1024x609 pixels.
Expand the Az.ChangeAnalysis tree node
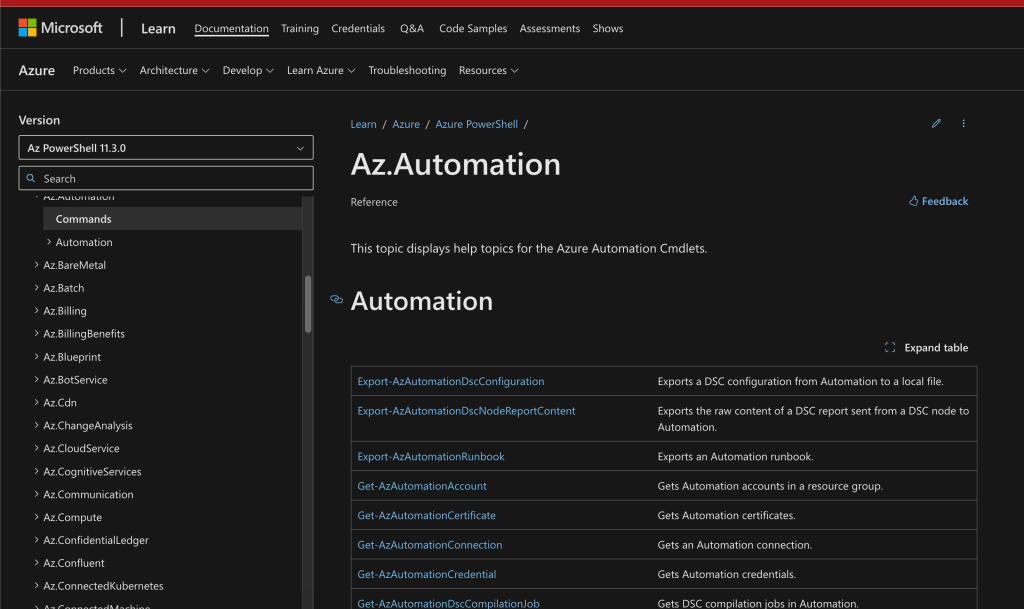(37, 425)
